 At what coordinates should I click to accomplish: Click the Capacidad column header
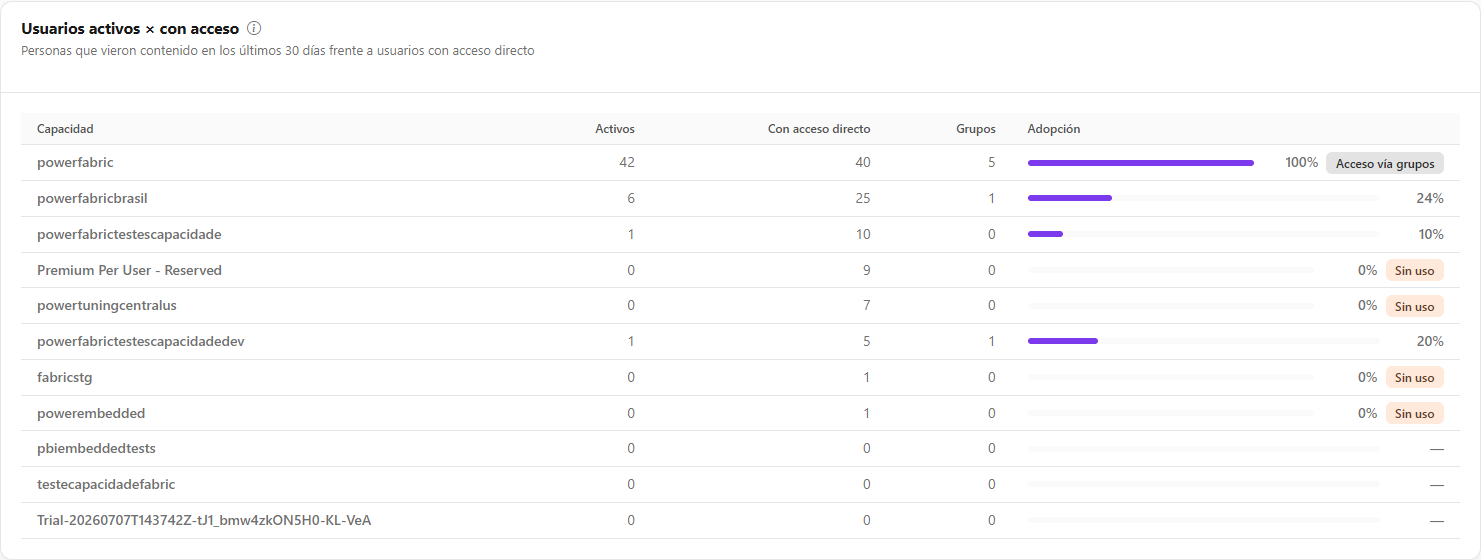point(65,129)
